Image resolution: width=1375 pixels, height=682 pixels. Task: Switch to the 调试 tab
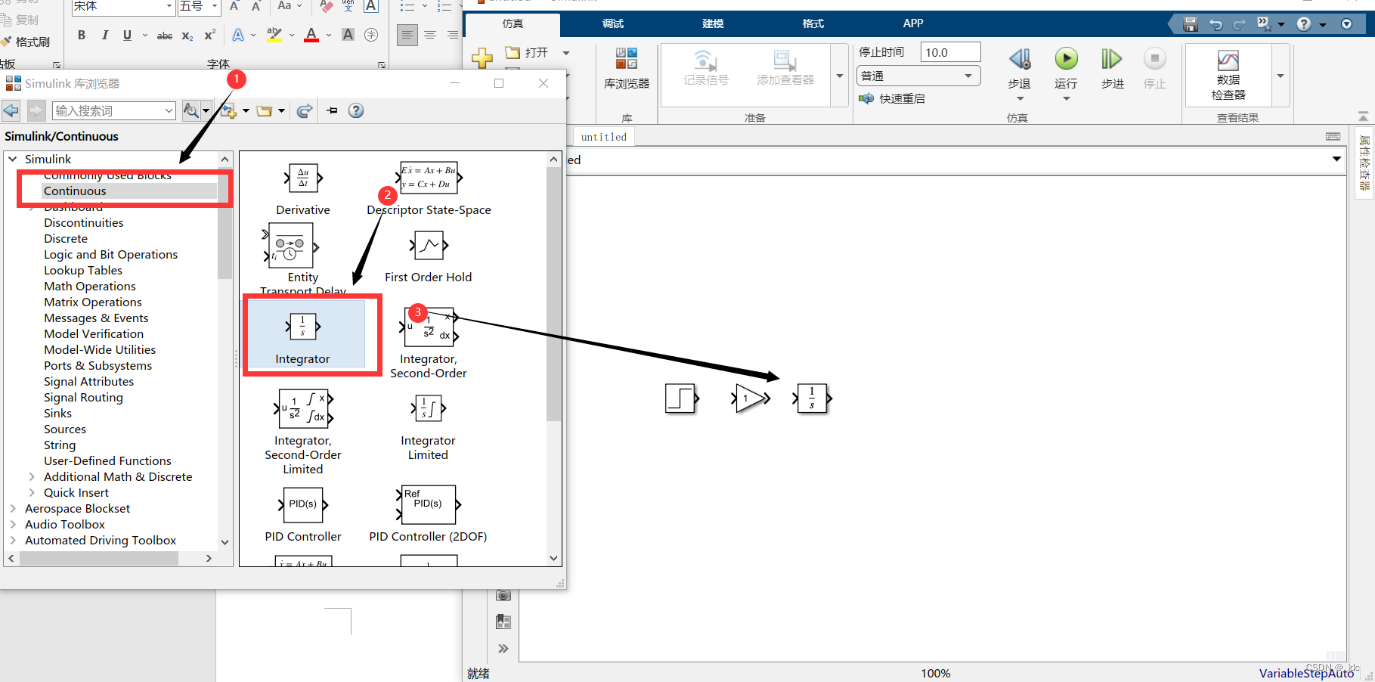[x=613, y=23]
